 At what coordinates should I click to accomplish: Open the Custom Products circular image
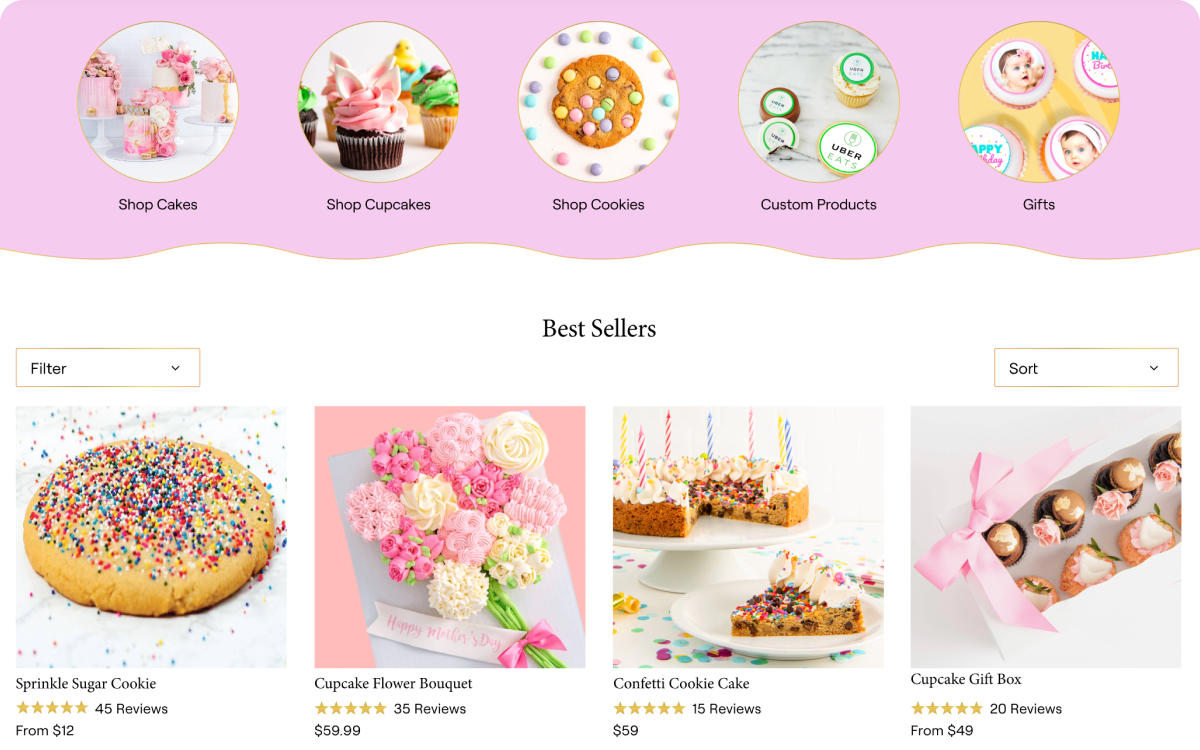point(818,102)
